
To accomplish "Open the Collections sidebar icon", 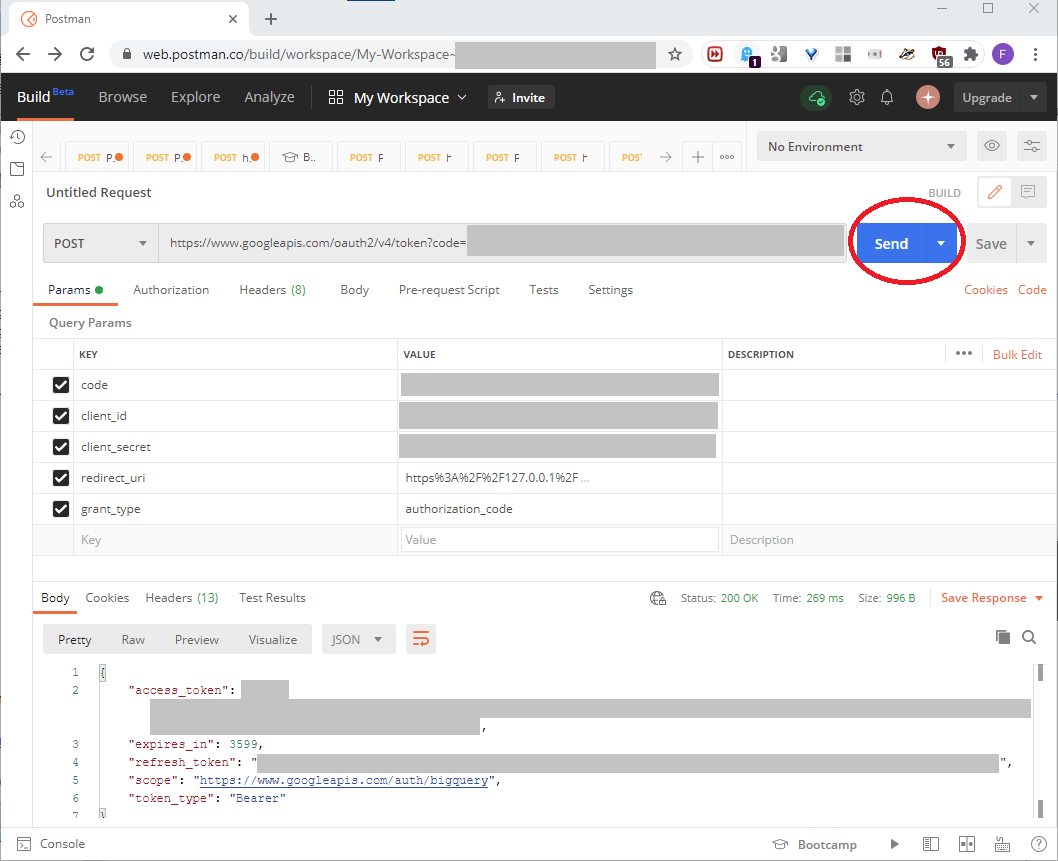I will click(x=18, y=169).
